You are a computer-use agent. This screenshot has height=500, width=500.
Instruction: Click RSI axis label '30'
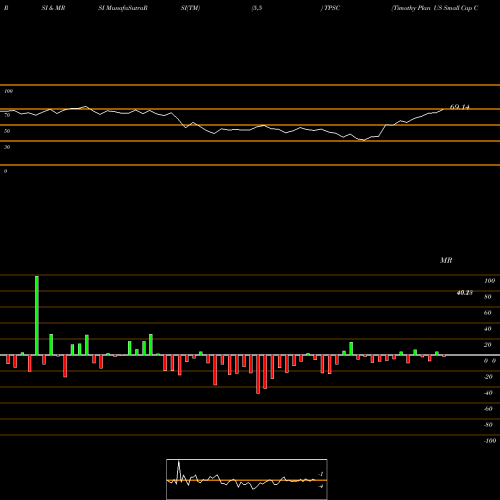point(7,147)
